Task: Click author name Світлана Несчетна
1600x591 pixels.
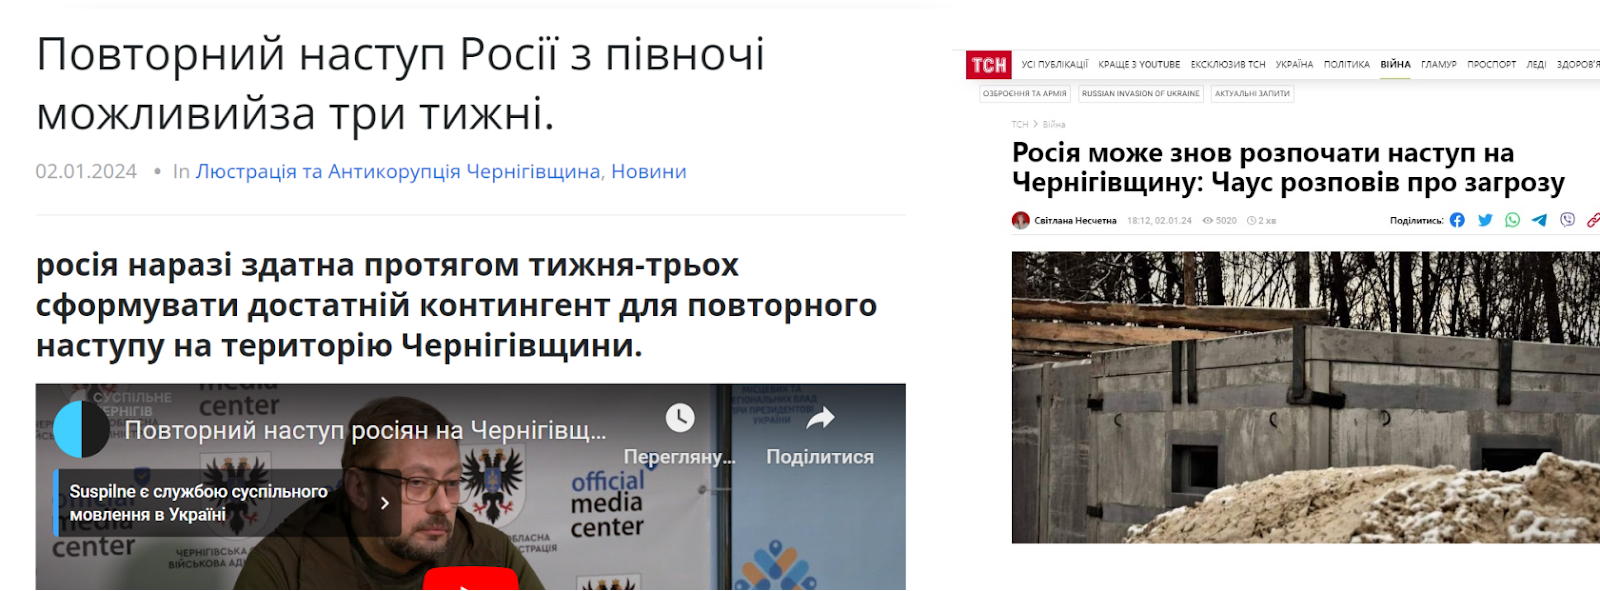Action: tap(1075, 220)
